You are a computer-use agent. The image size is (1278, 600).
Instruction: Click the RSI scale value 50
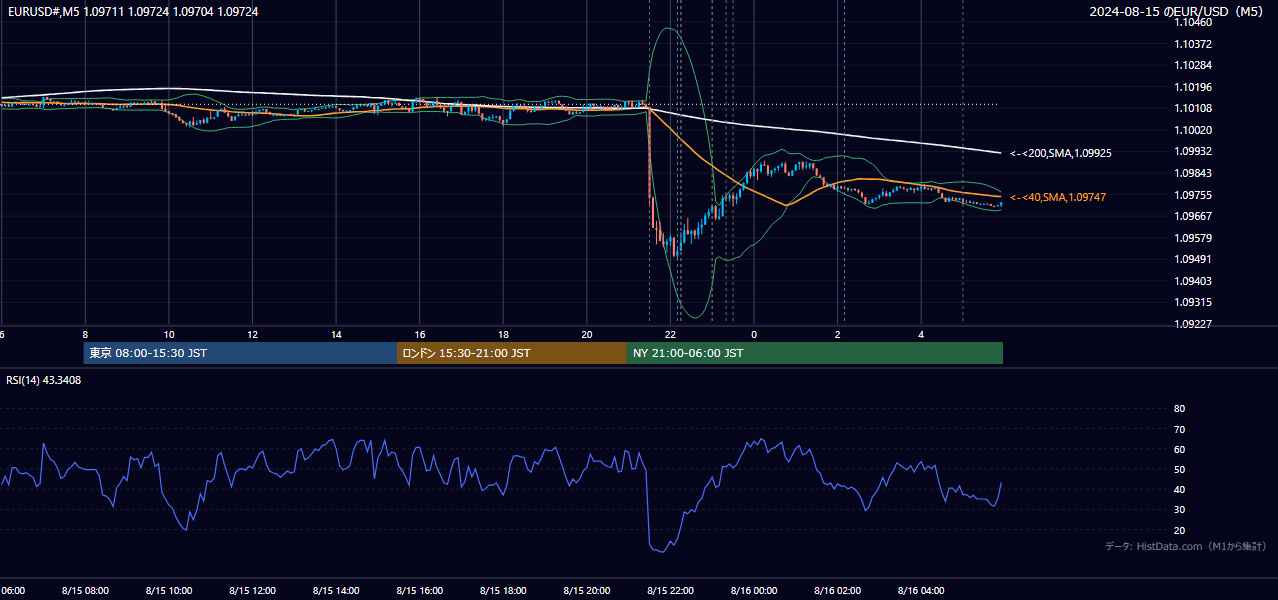click(x=1179, y=470)
